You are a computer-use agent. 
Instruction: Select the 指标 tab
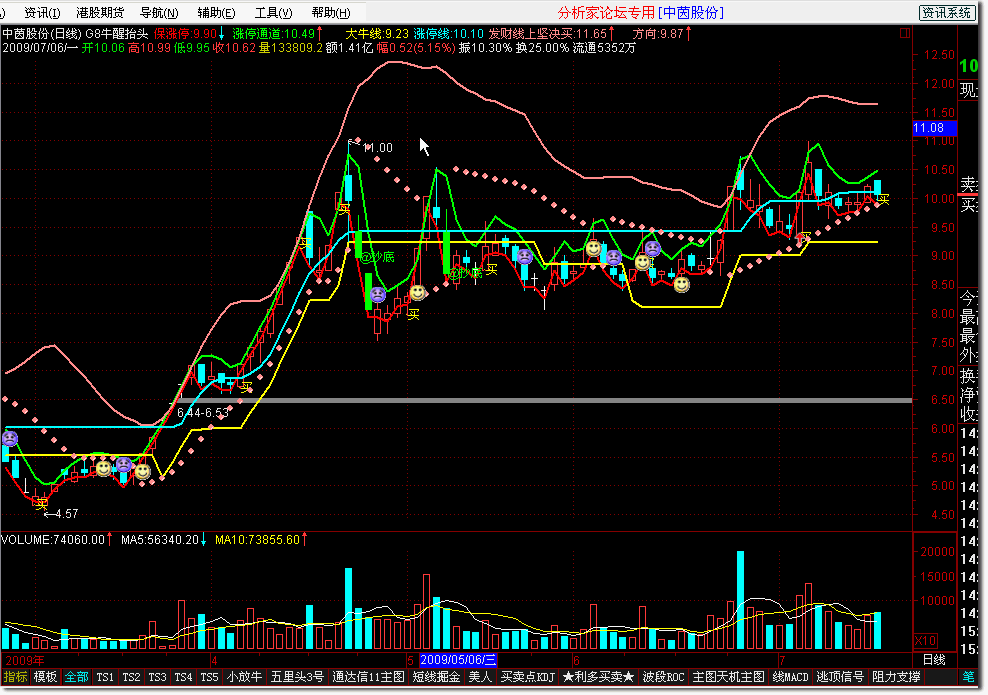point(16,677)
